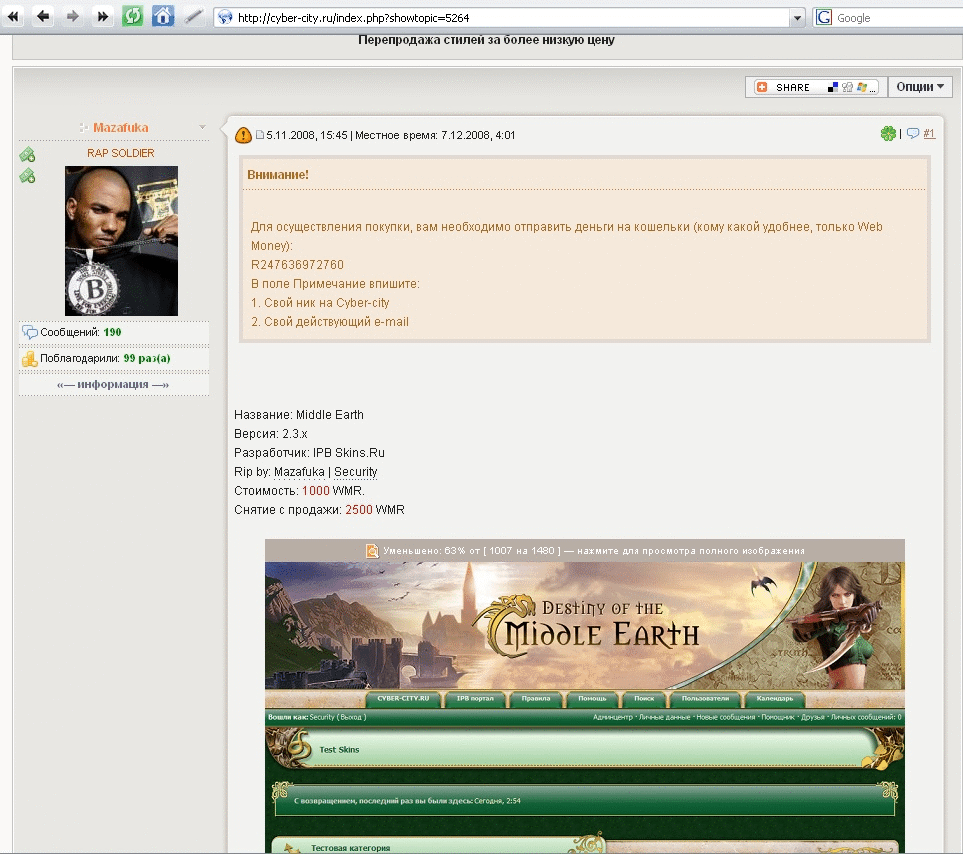The image size is (963, 854).
Task: Click the first green money reputation icon
Action: pyautogui.click(x=27, y=155)
